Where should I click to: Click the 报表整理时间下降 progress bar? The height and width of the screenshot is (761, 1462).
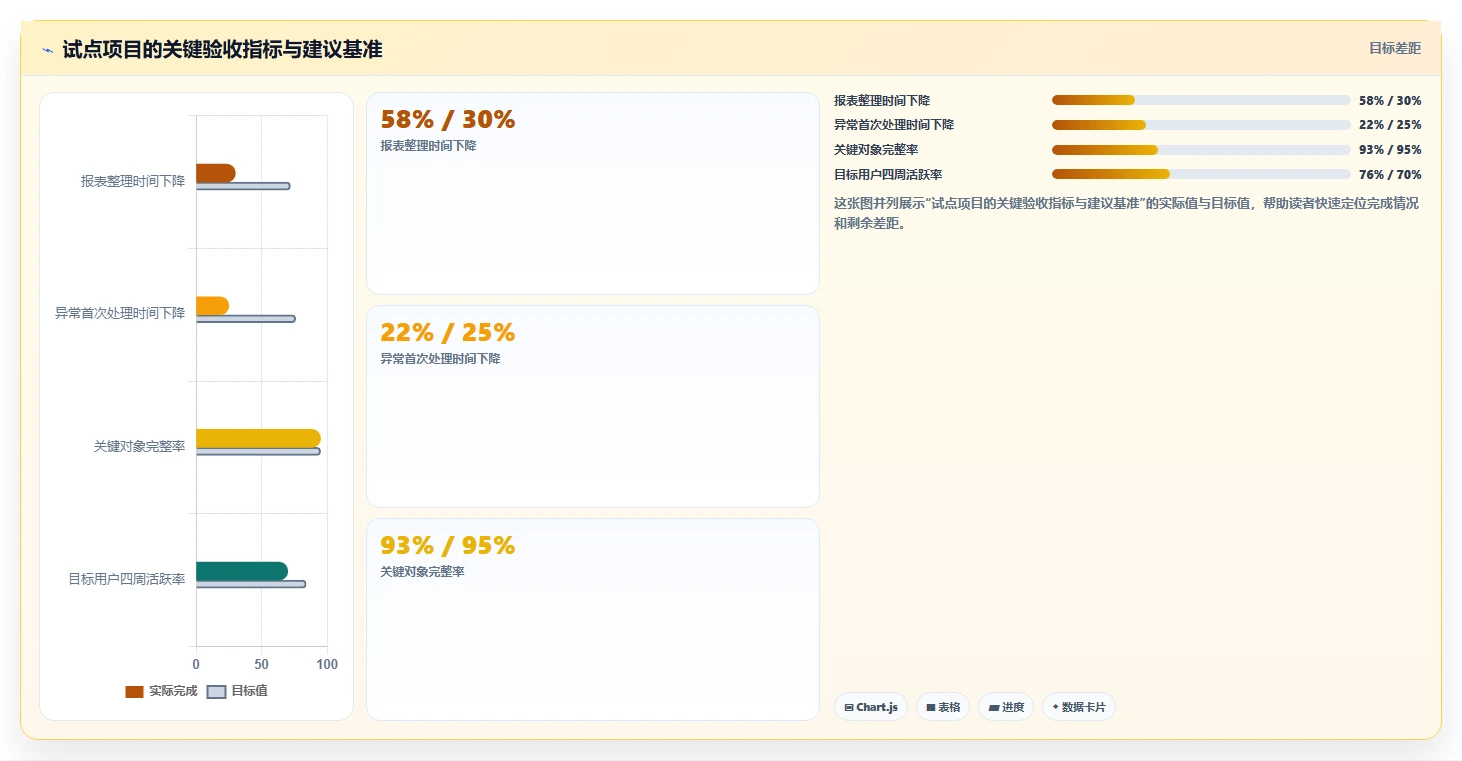point(1201,100)
